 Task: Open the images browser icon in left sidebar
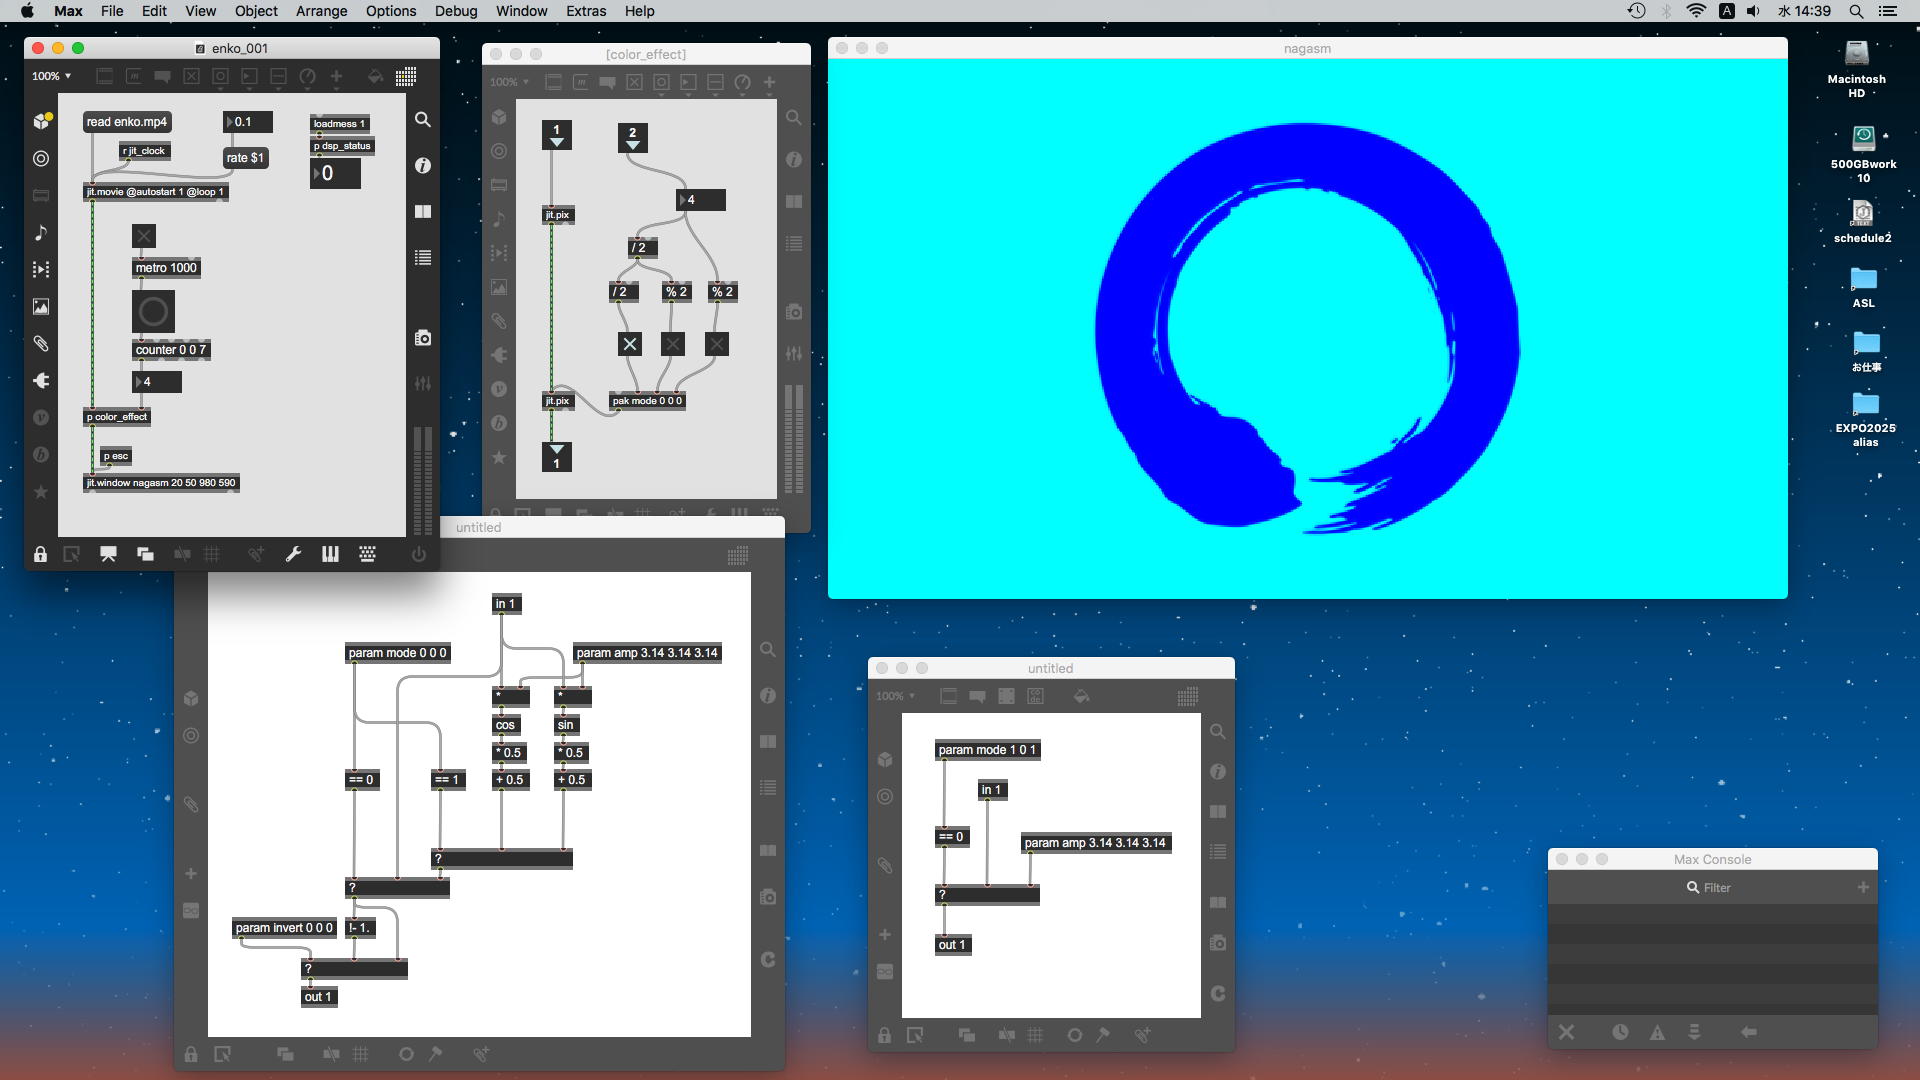click(41, 307)
